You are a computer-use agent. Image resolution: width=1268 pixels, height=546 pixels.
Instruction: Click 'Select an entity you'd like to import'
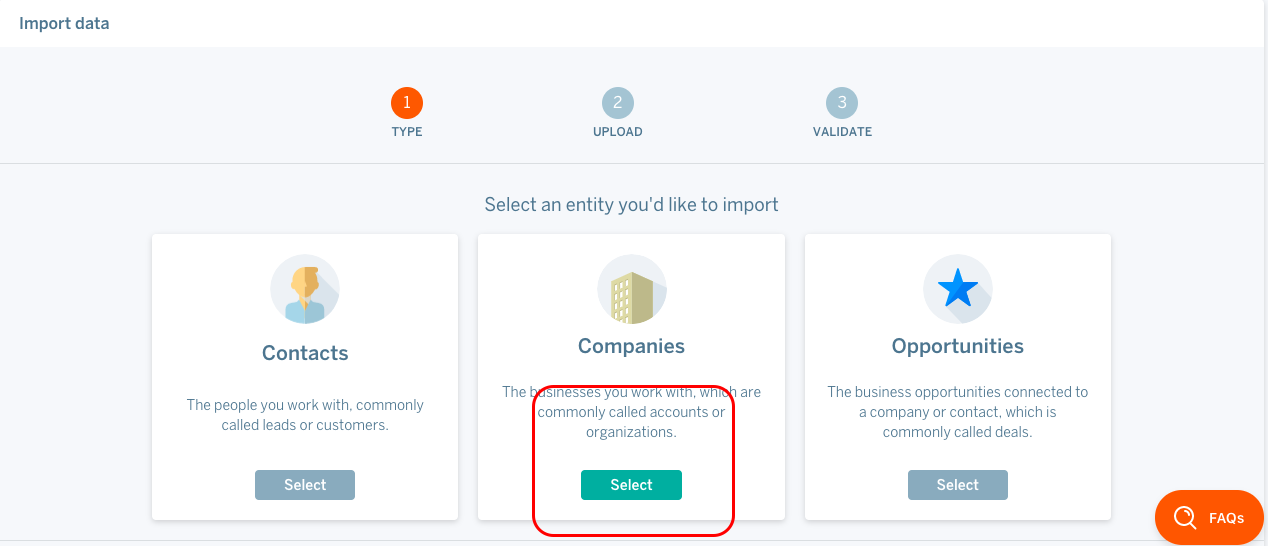coord(631,205)
